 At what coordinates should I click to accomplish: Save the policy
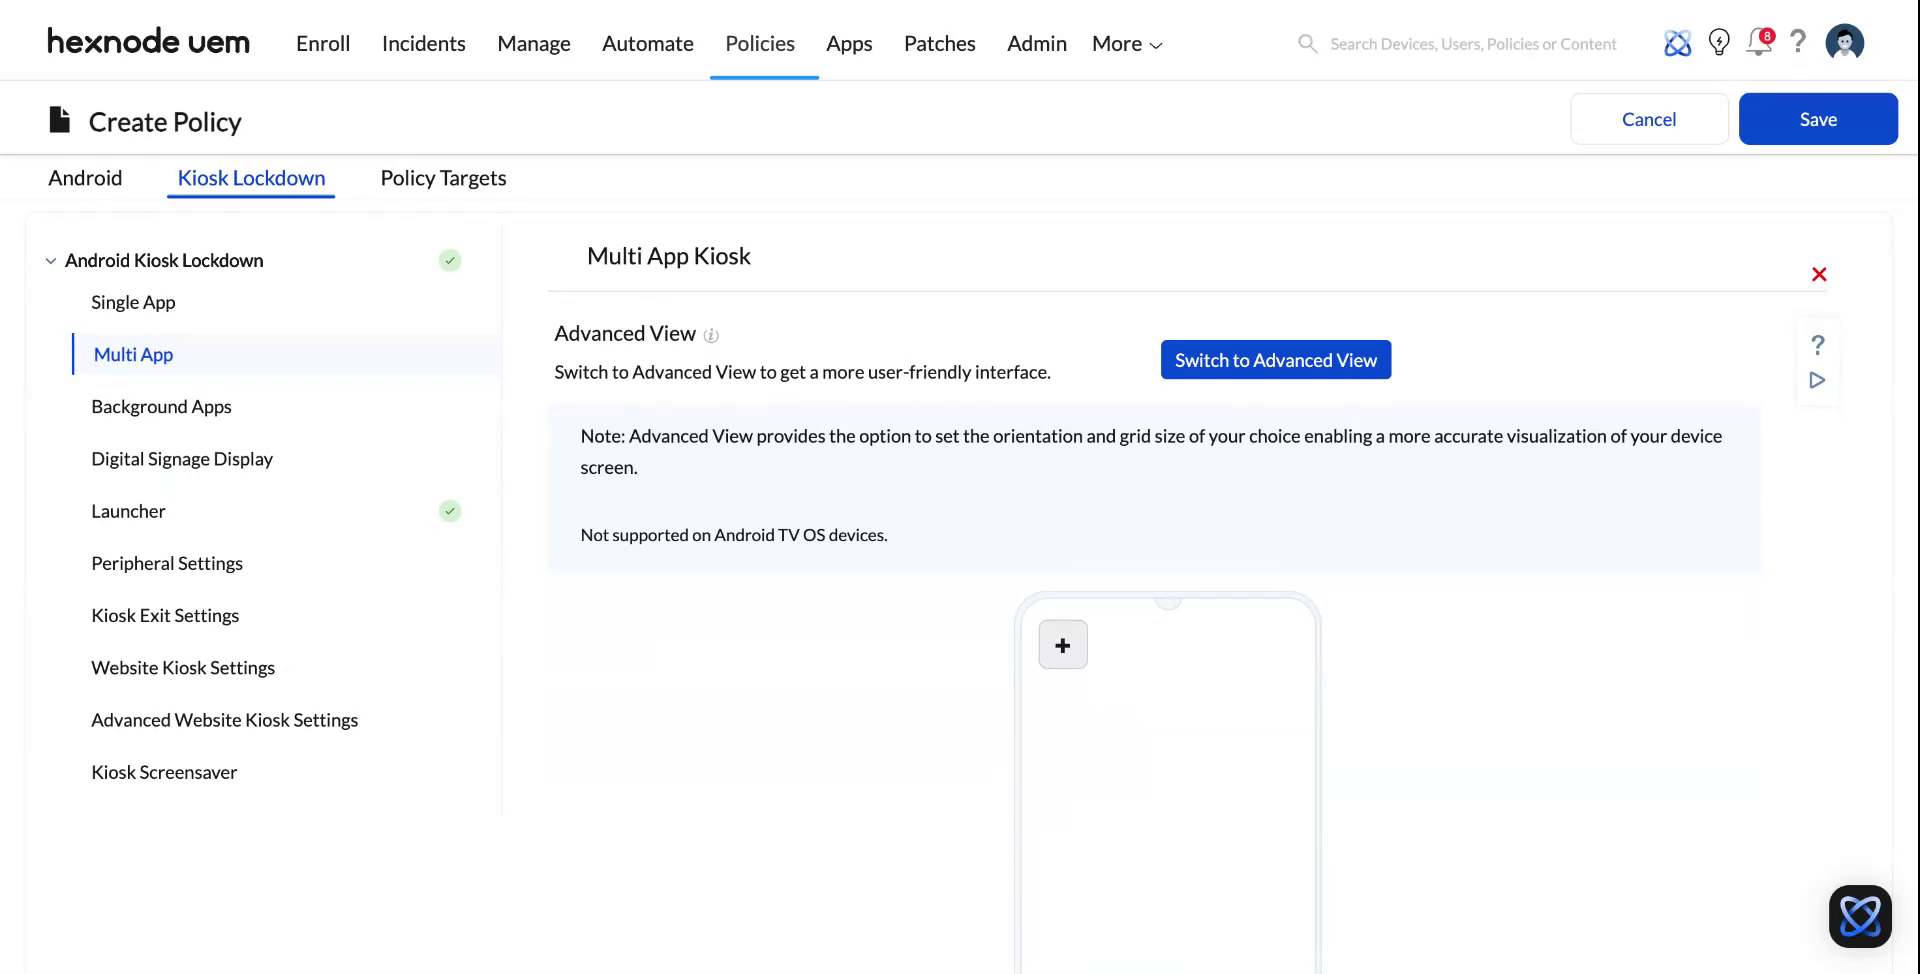coord(1818,118)
